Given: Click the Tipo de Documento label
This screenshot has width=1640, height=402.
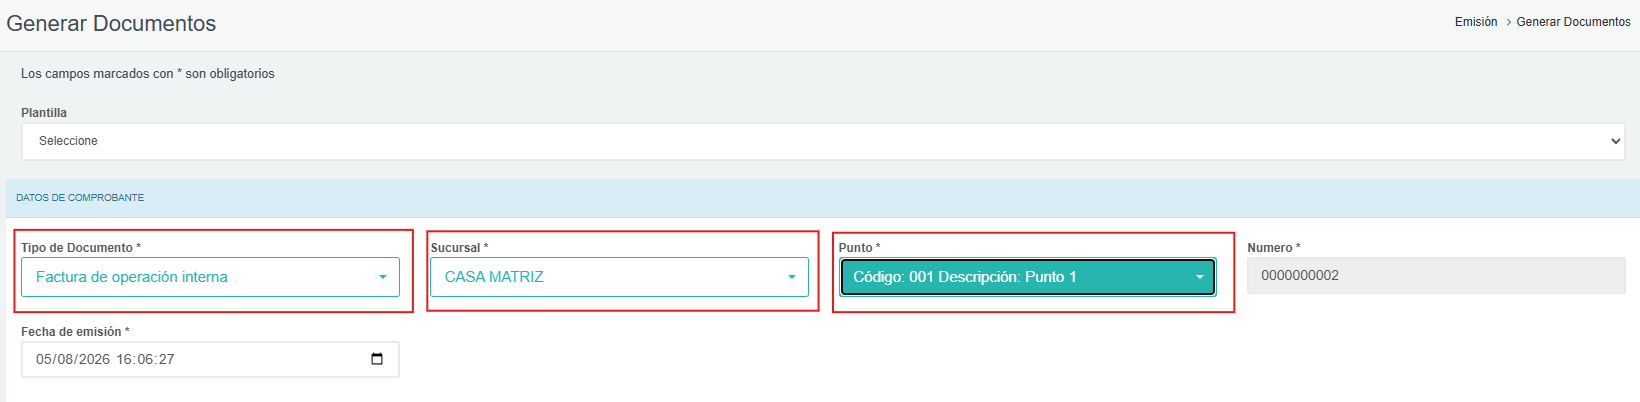Looking at the screenshot, I should [81, 247].
